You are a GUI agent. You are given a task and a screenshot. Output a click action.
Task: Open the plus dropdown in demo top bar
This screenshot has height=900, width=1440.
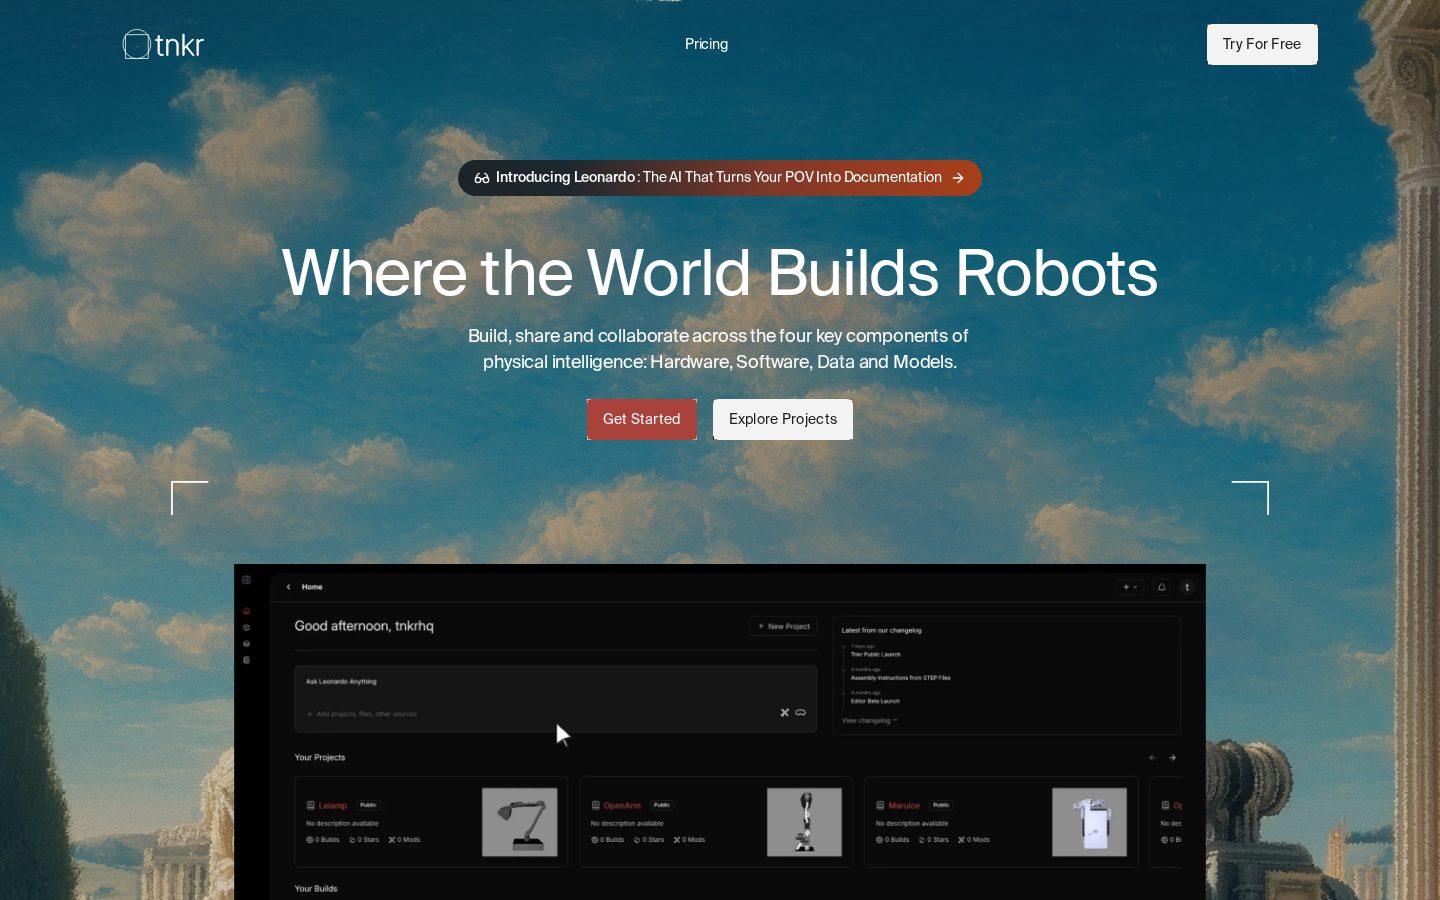point(1130,587)
